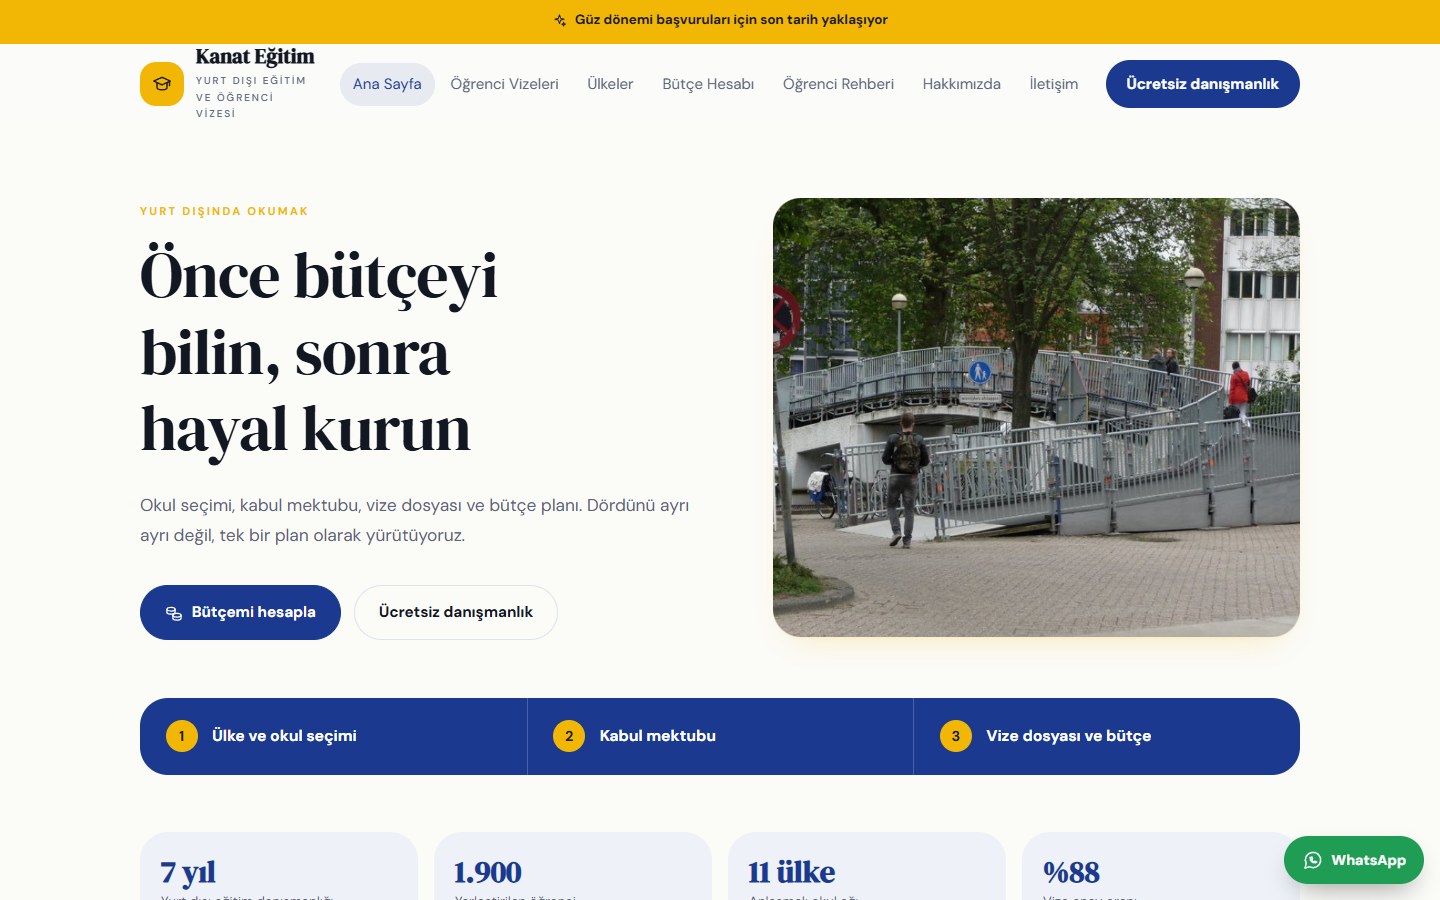Click the header Ücretsiz danışmanlık button

click(x=1203, y=84)
